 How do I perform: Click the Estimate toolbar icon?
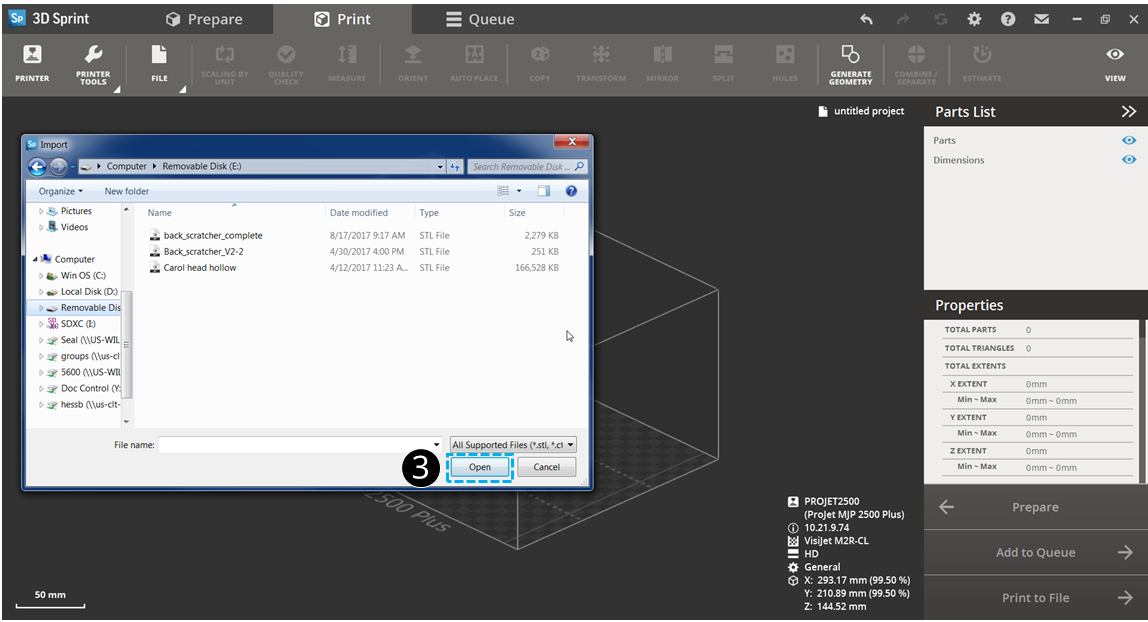pos(981,64)
